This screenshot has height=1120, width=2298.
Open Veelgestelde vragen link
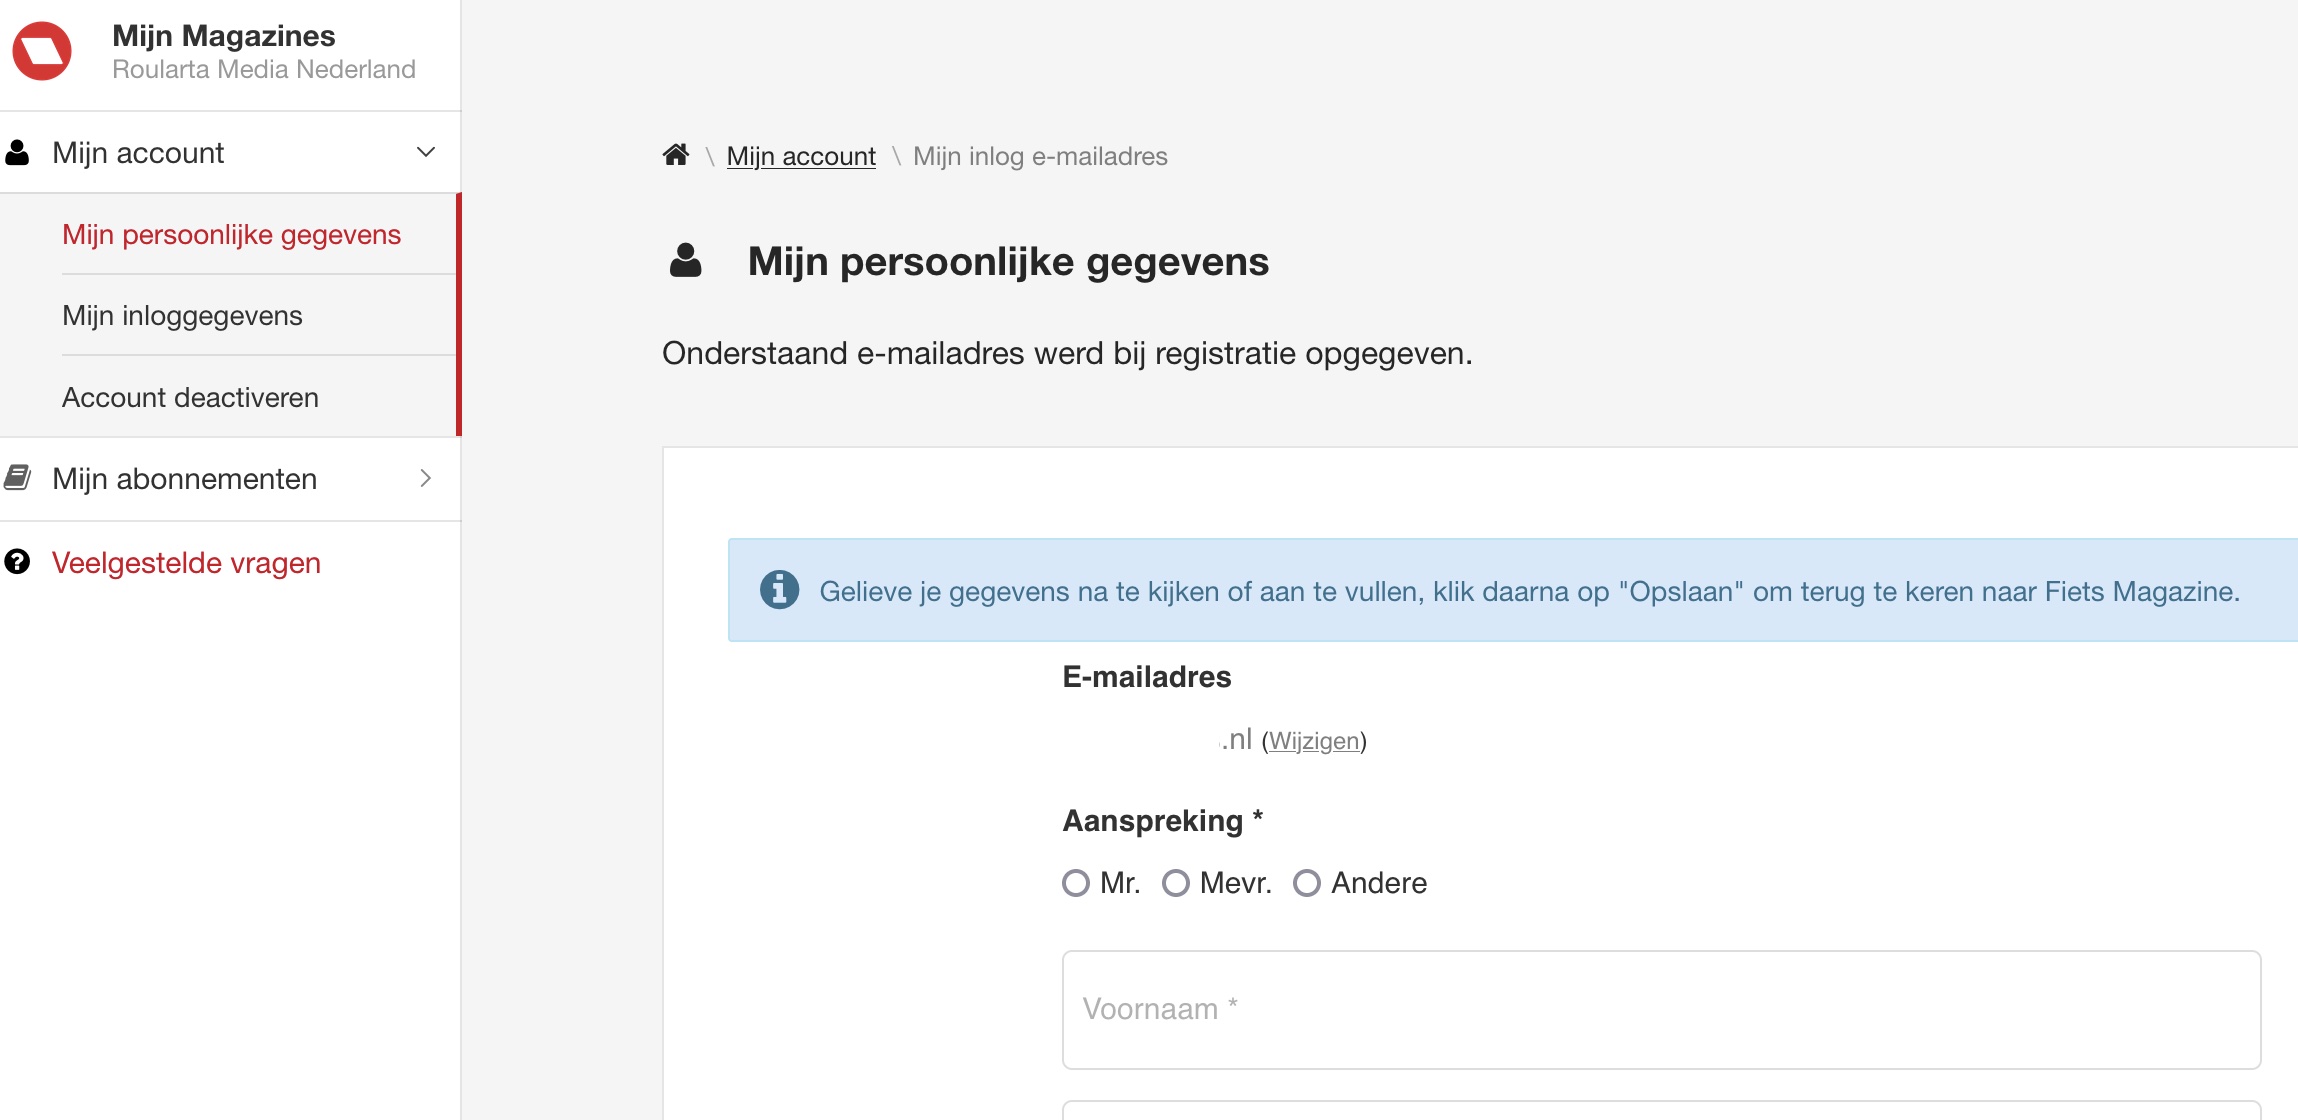186,563
